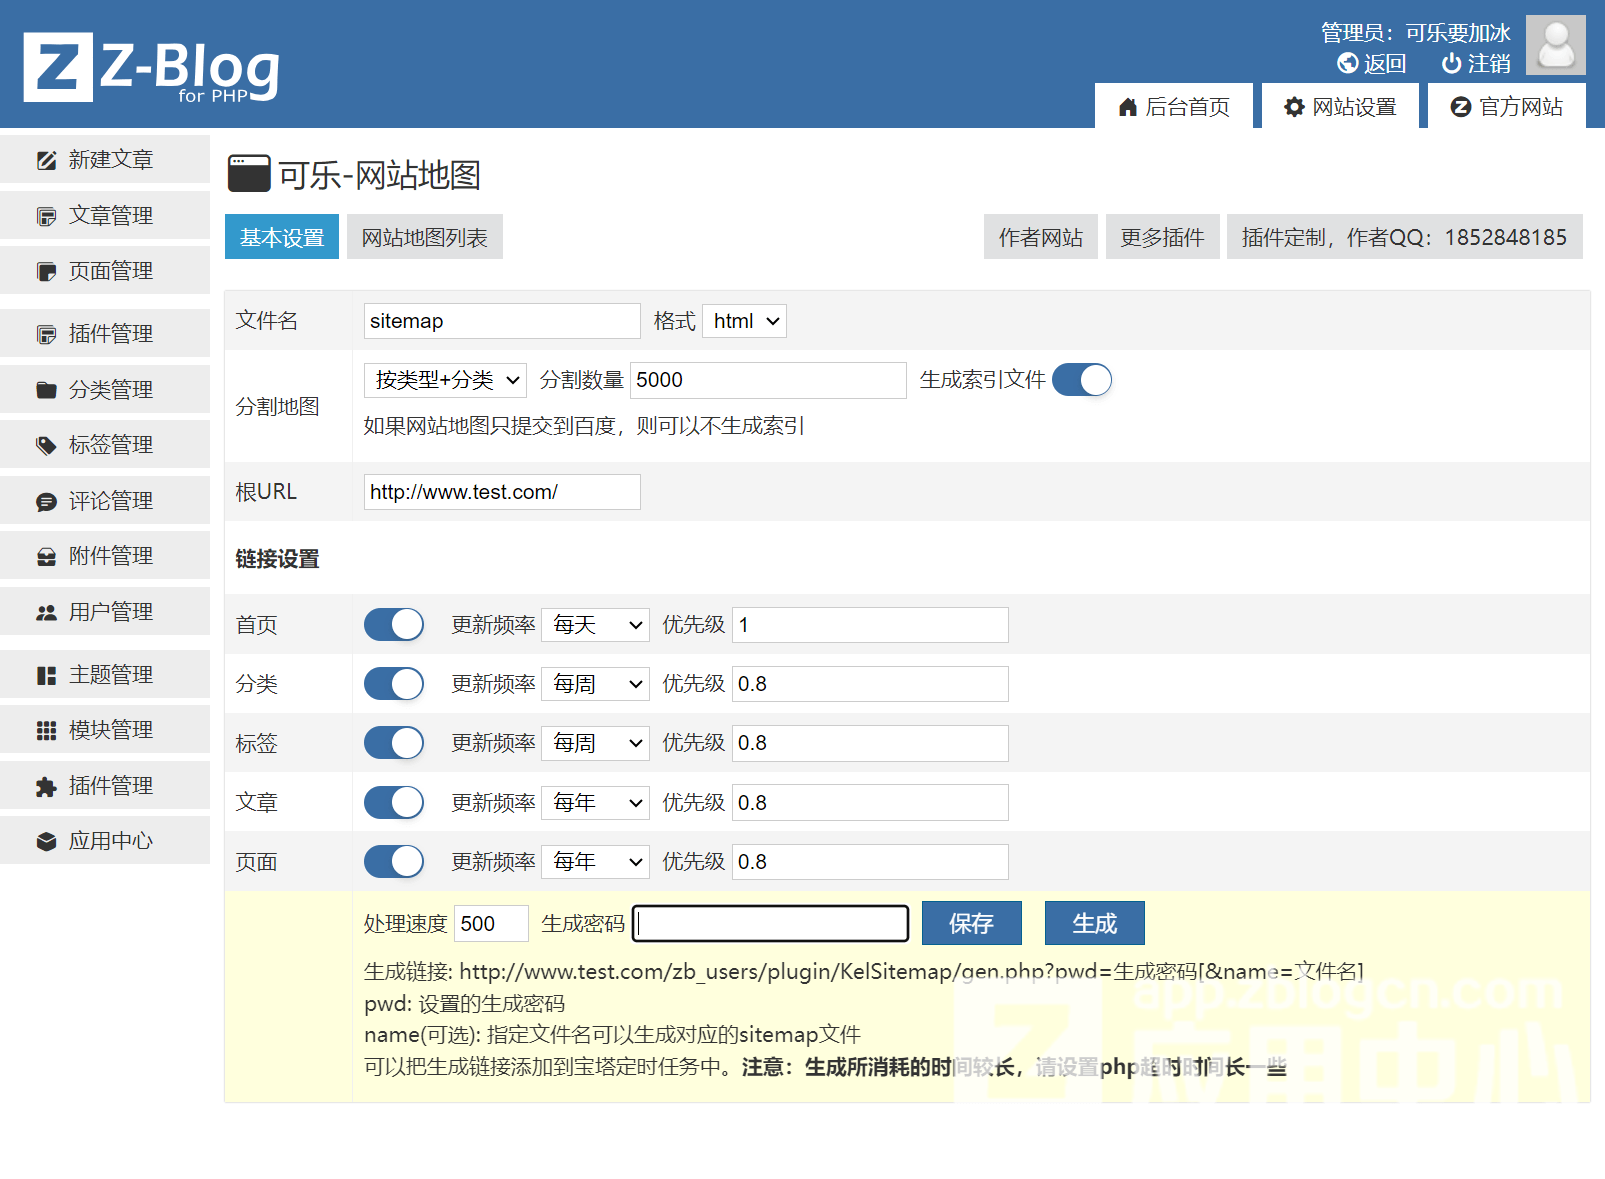Viewport: 1605px width, 1179px height.
Task: Click the admin avatar picture
Action: [x=1555, y=45]
